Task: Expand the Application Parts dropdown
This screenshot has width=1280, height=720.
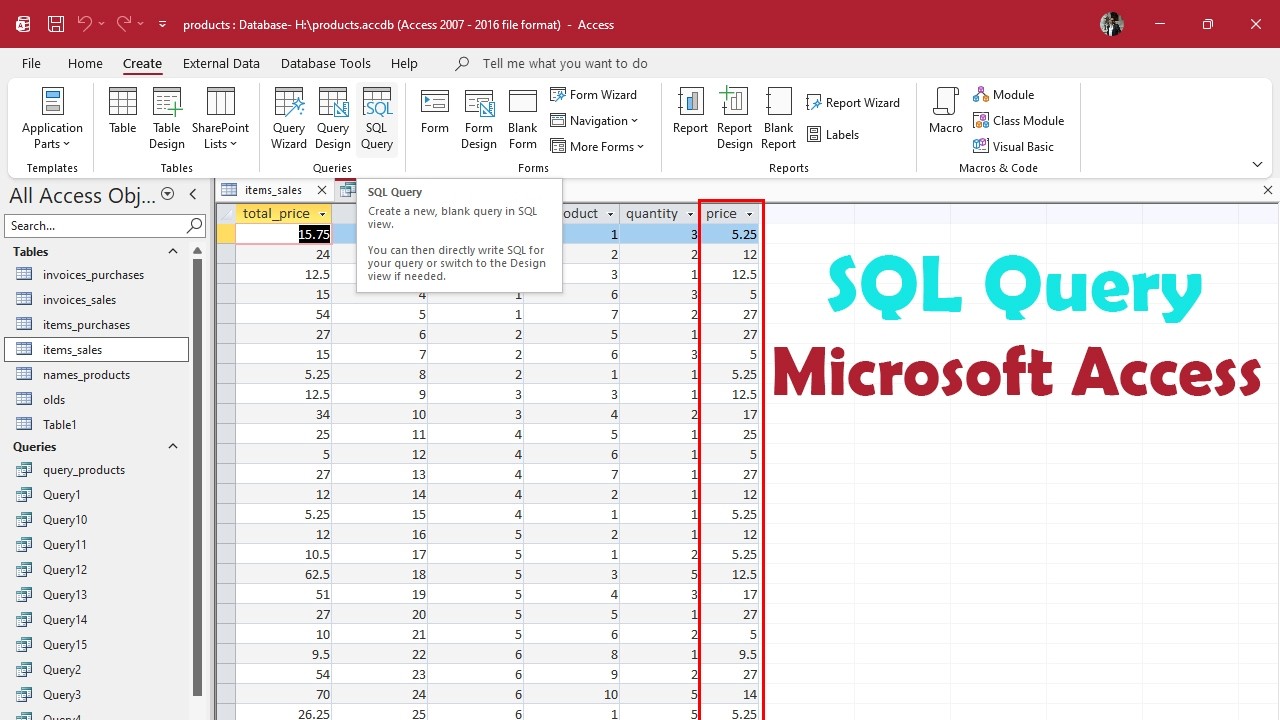Action: click(52, 119)
